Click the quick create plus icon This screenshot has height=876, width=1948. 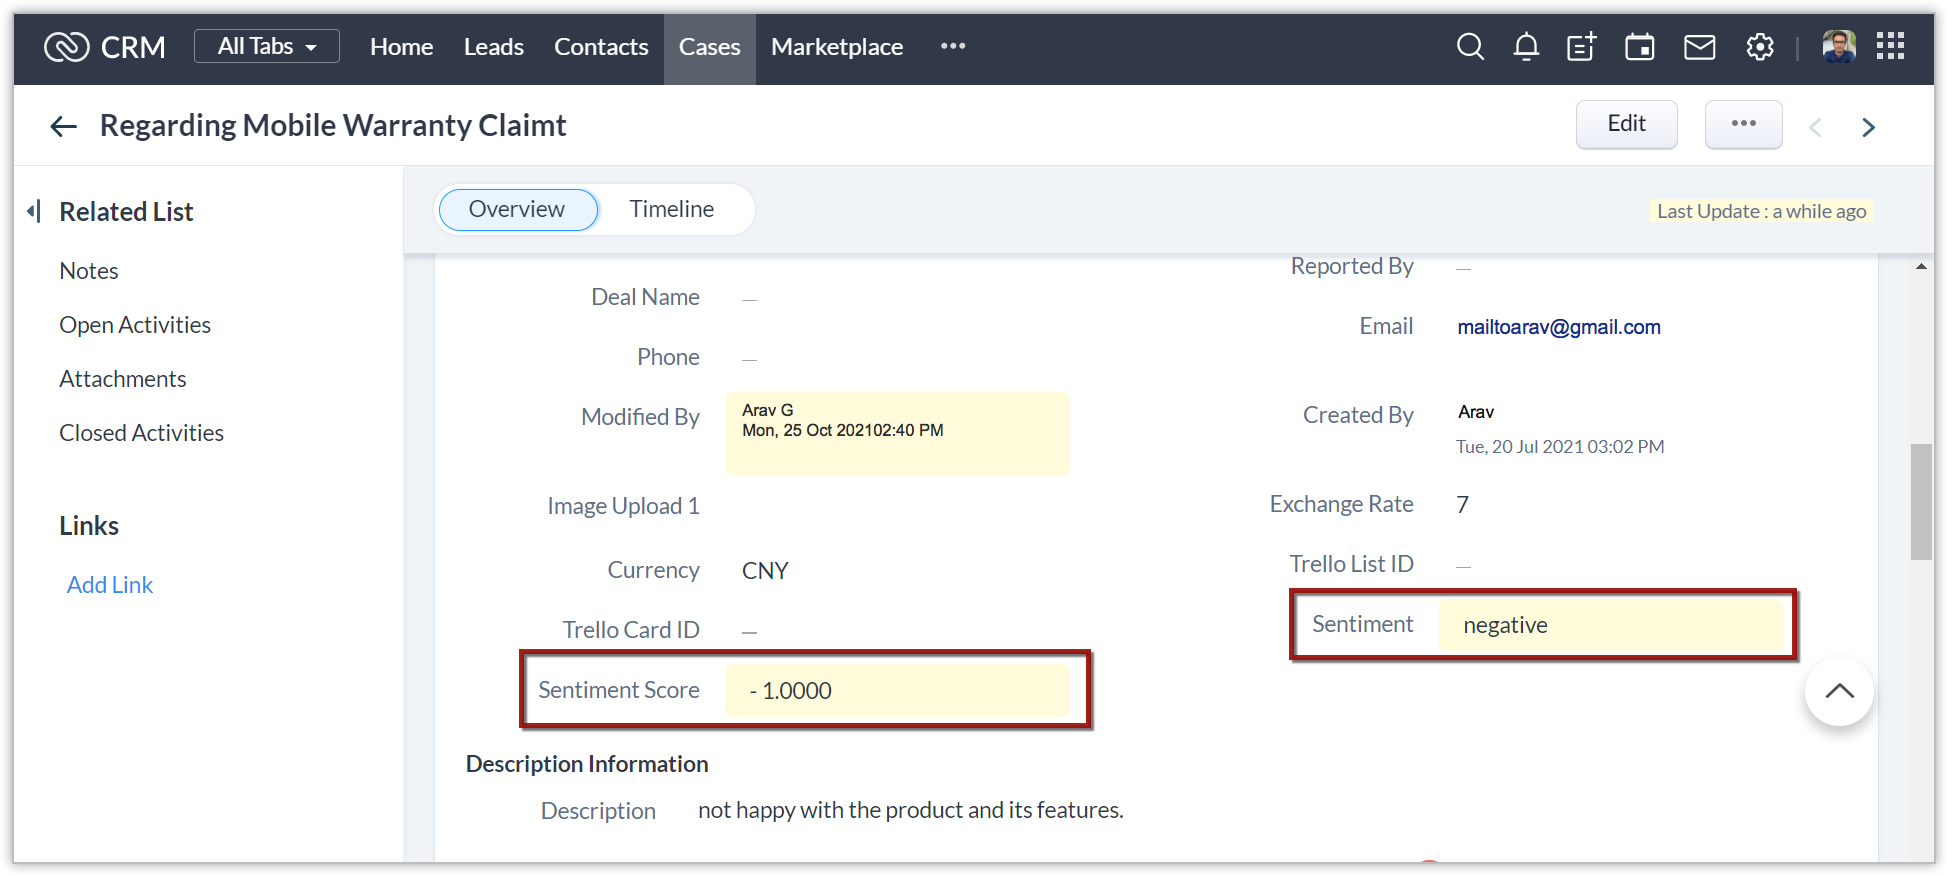pyautogui.click(x=1581, y=47)
